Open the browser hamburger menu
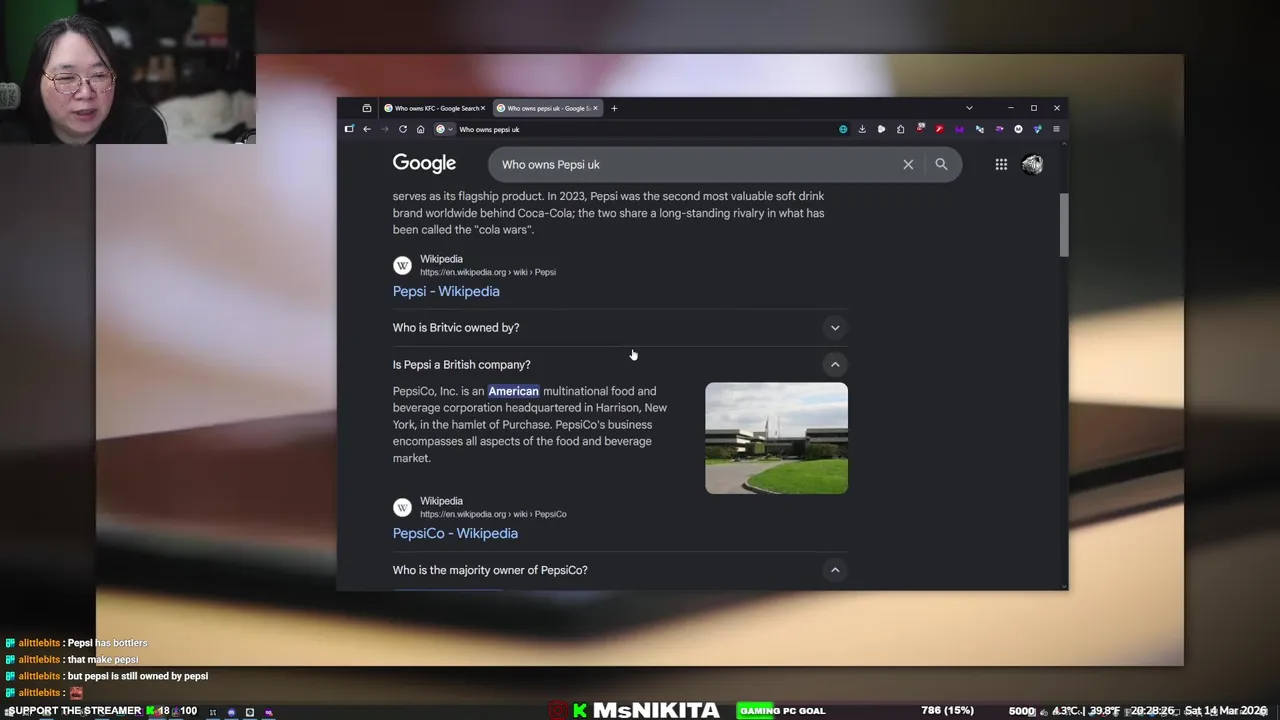1280x720 pixels. pyautogui.click(x=1056, y=129)
